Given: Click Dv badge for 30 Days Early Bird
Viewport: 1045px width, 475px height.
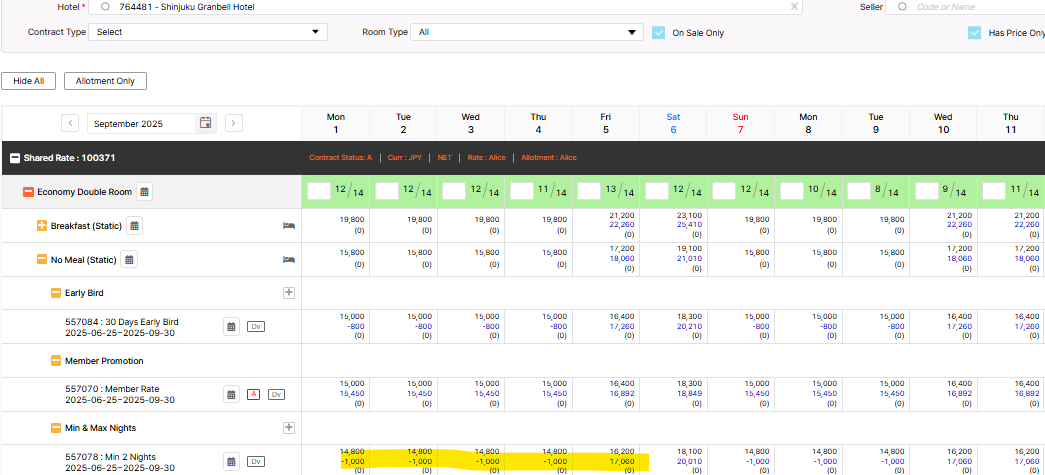Looking at the screenshot, I should (255, 326).
